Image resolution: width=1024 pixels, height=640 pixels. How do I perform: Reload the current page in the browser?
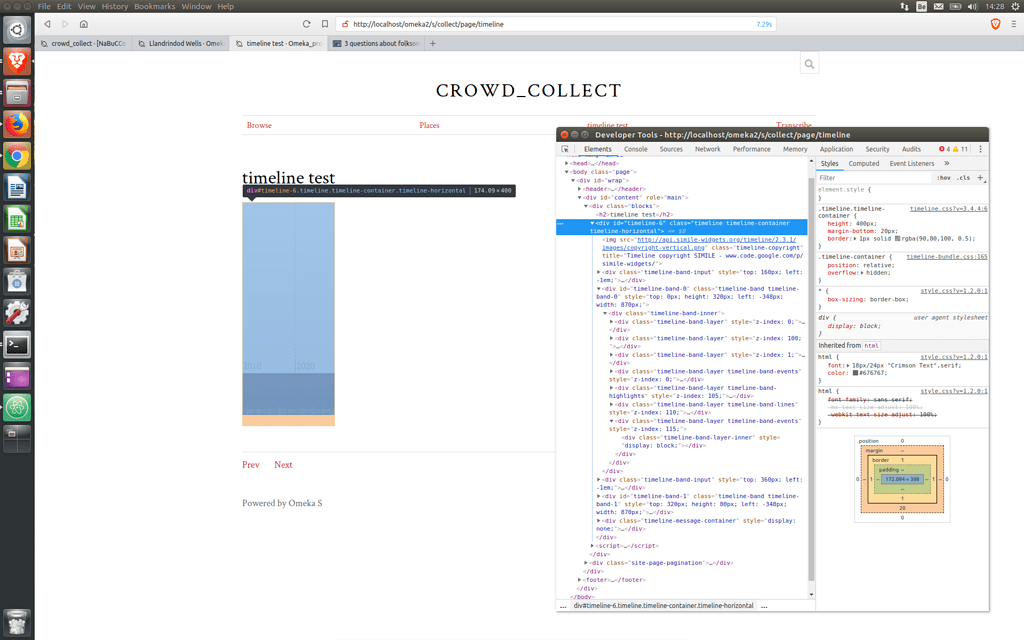pos(307,23)
